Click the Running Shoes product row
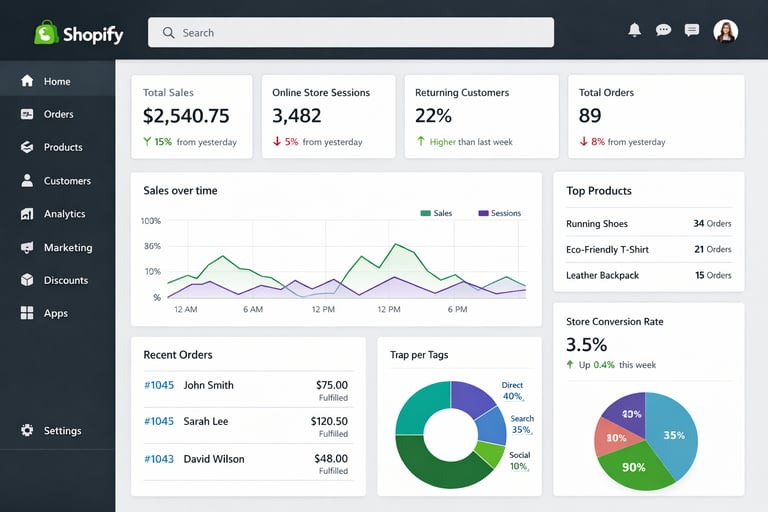Screen dimensions: 768x512 coord(648,223)
